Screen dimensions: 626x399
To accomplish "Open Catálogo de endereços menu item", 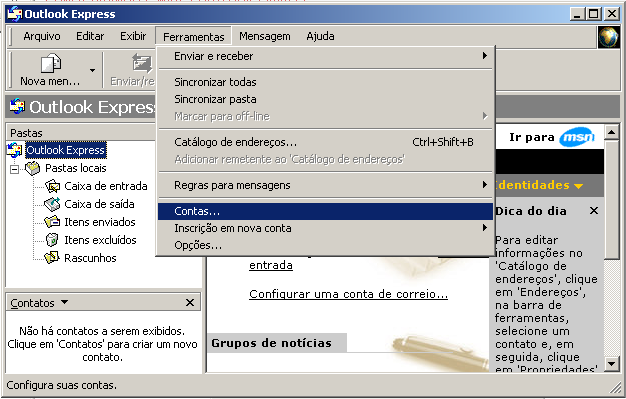I will (325, 142).
